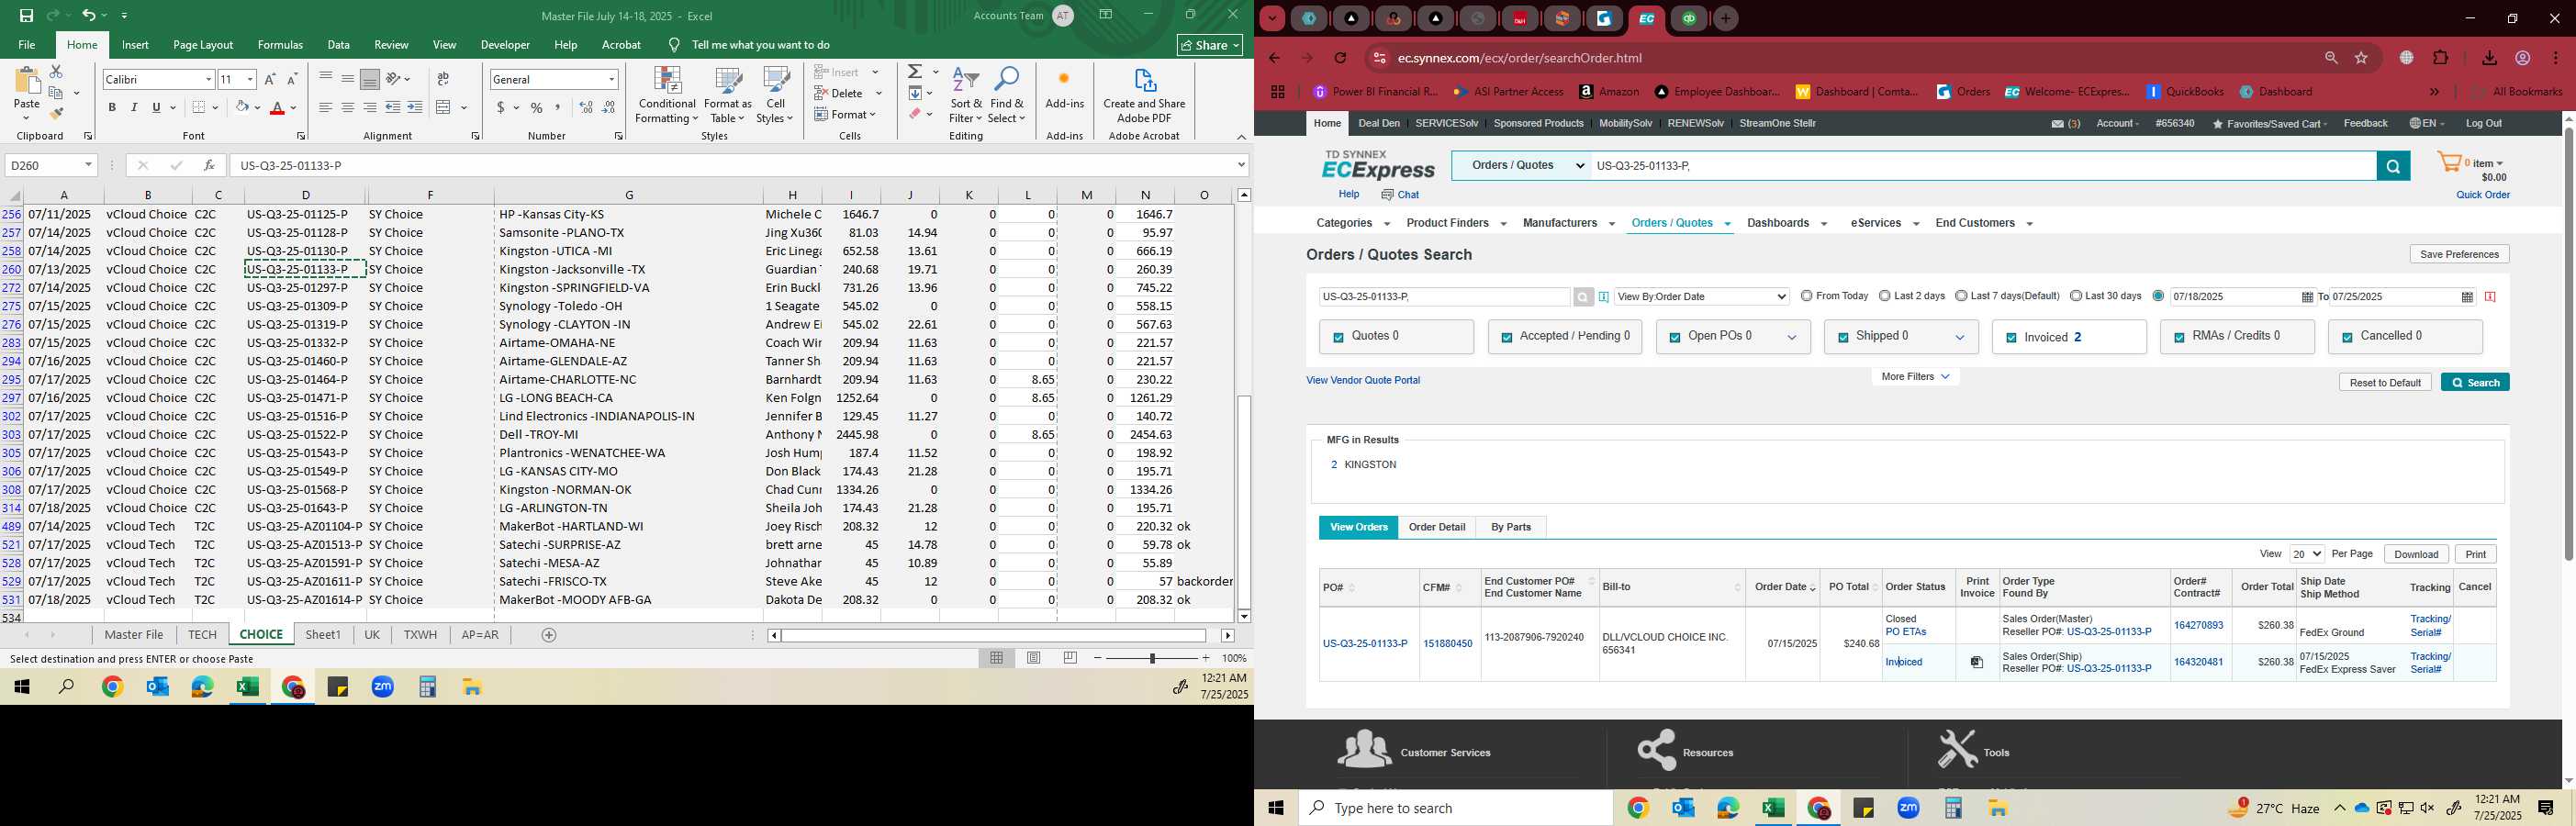The width and height of the screenshot is (2576, 826).
Task: Open Calculator from right taskbar
Action: [x=1953, y=808]
